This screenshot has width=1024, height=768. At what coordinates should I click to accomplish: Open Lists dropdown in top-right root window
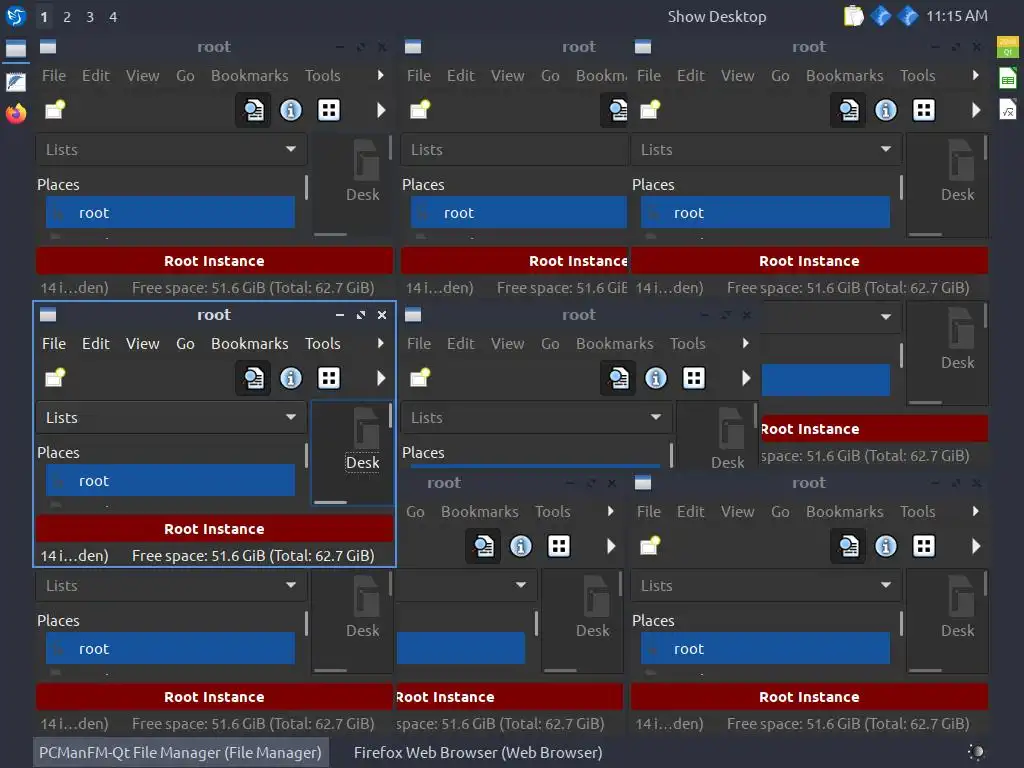[x=766, y=150]
